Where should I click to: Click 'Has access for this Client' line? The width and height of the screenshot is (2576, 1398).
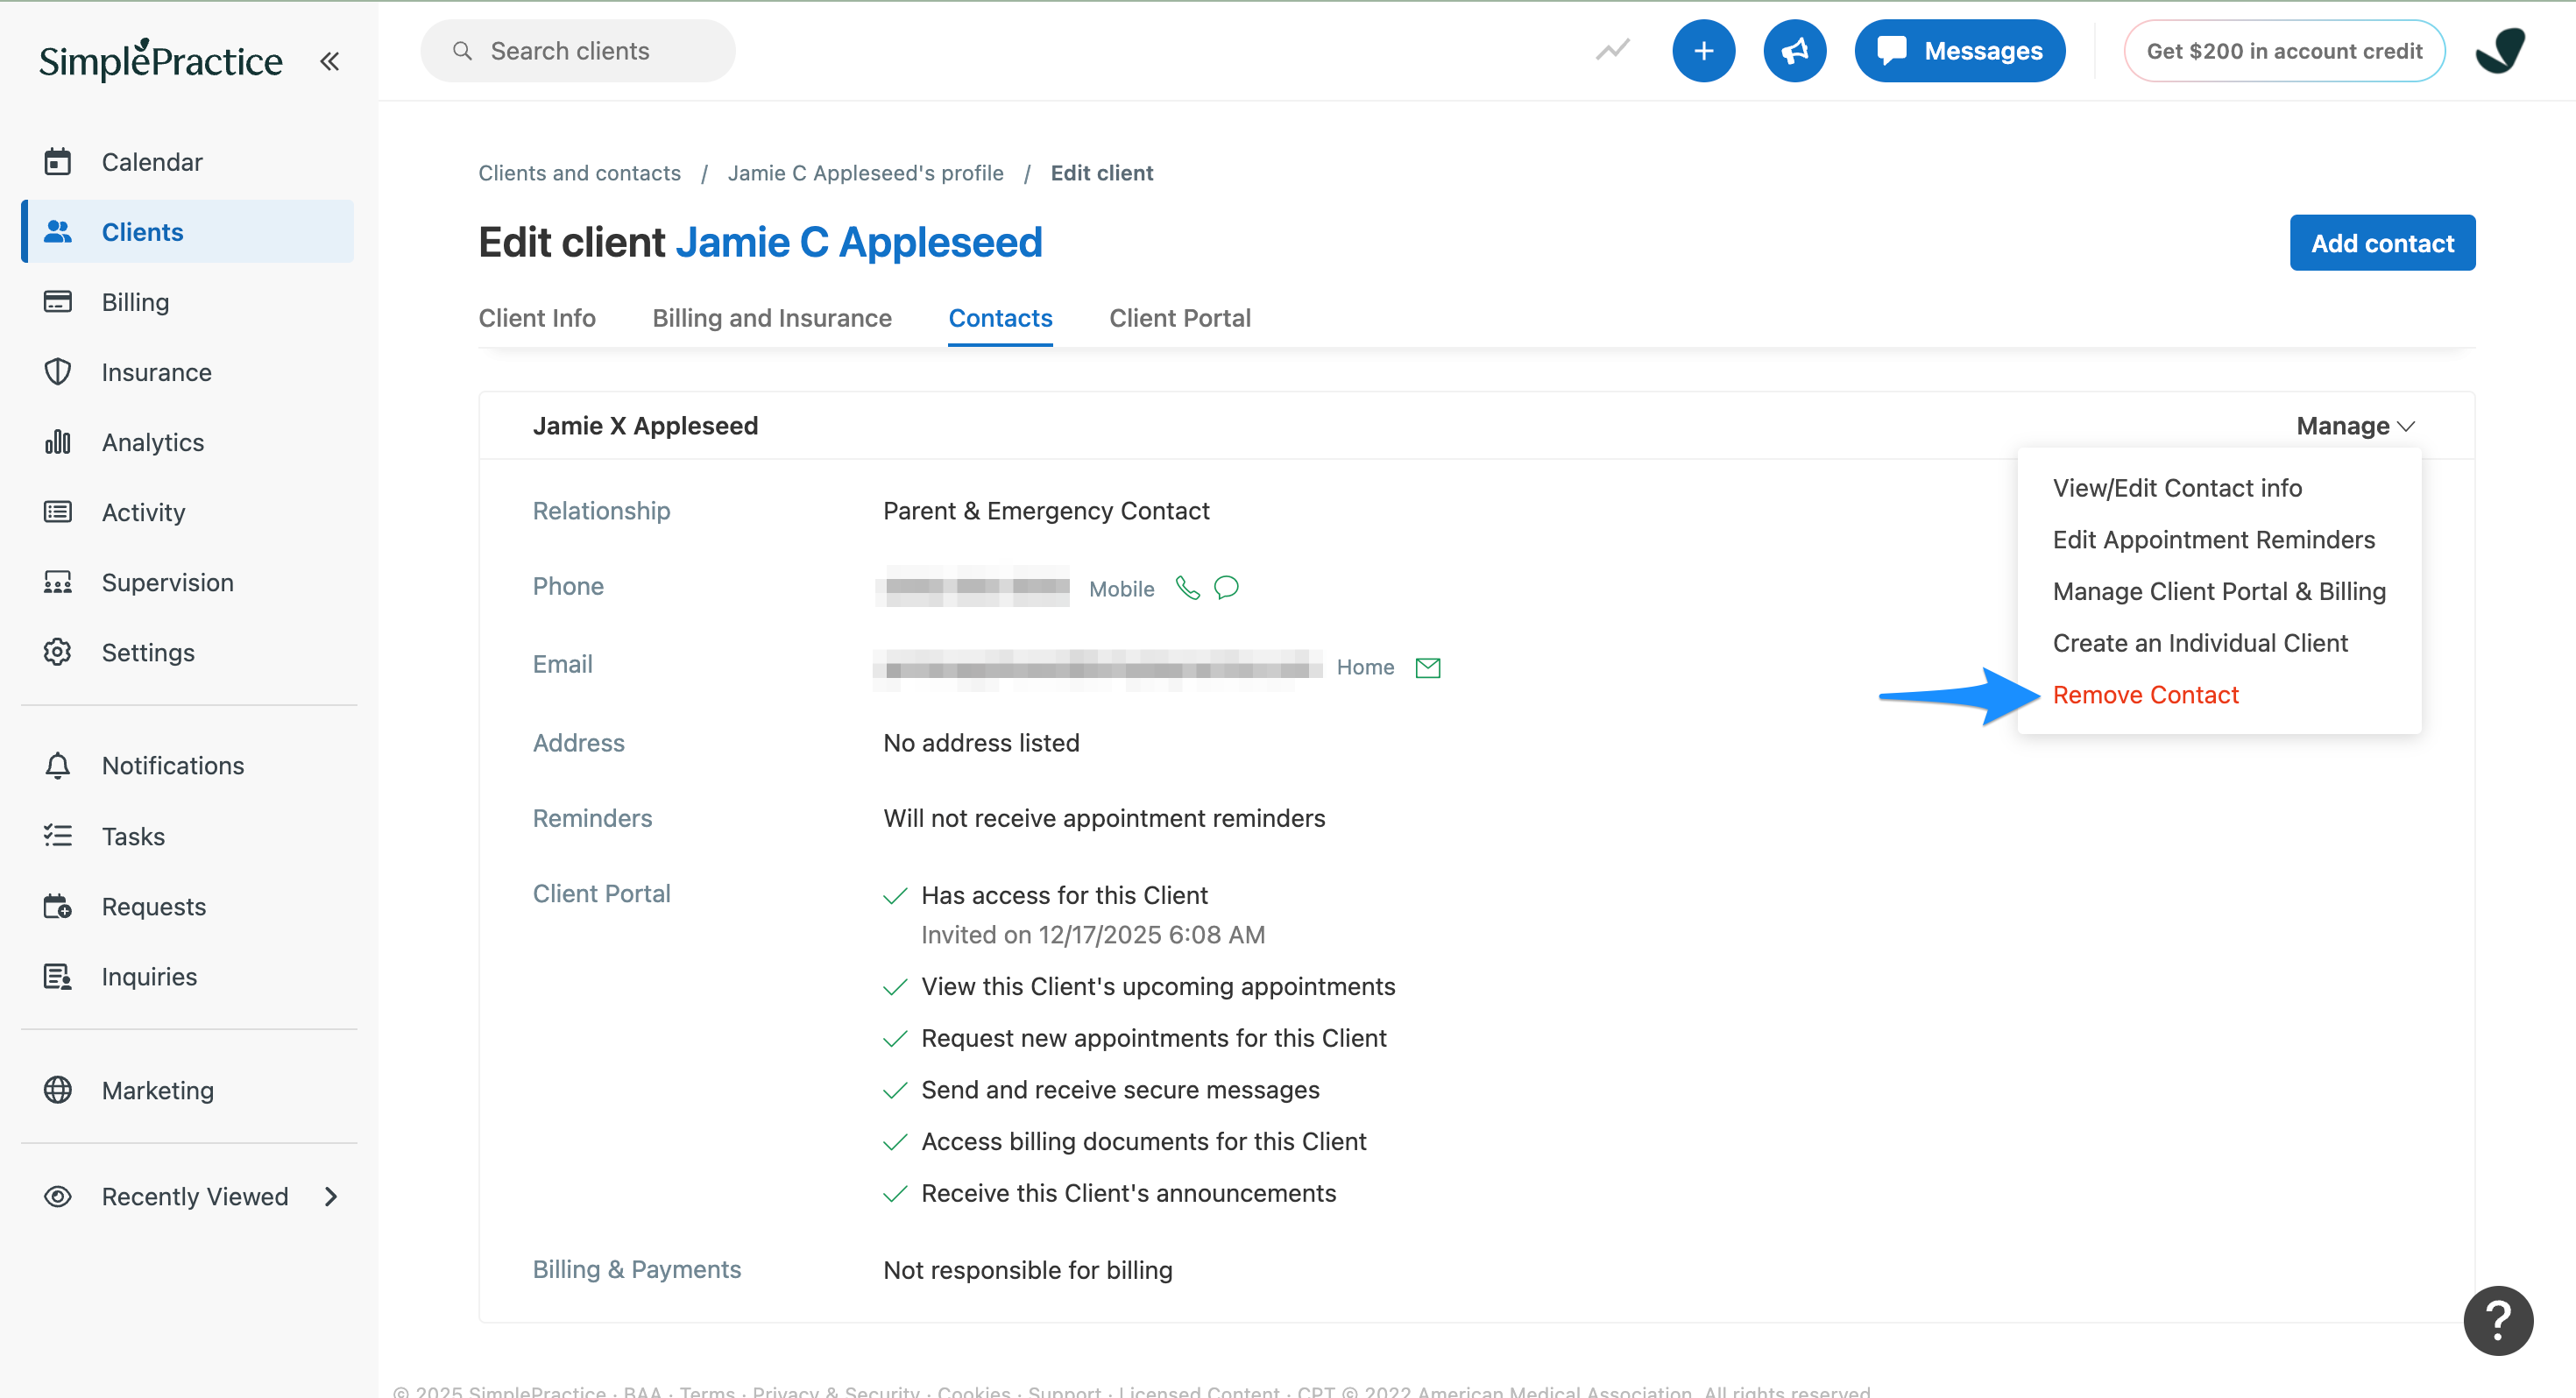pyautogui.click(x=1064, y=895)
